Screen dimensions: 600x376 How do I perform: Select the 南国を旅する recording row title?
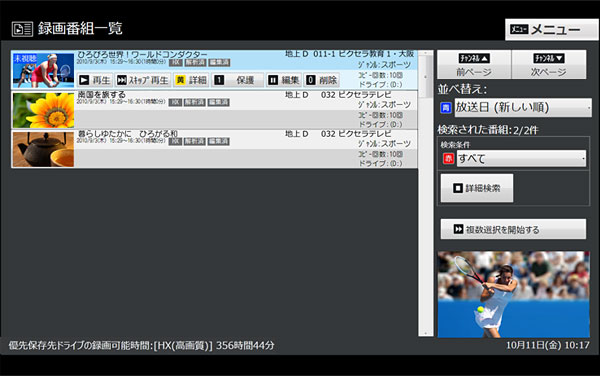[101, 94]
